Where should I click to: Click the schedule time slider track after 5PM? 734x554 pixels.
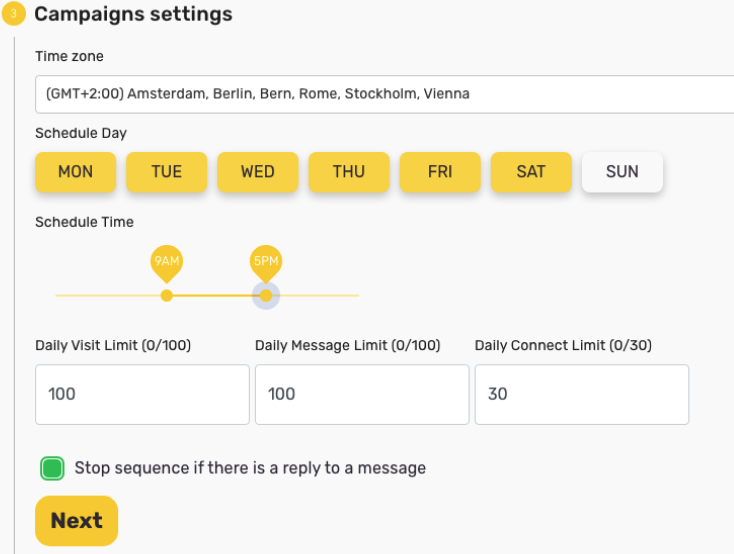tap(320, 295)
